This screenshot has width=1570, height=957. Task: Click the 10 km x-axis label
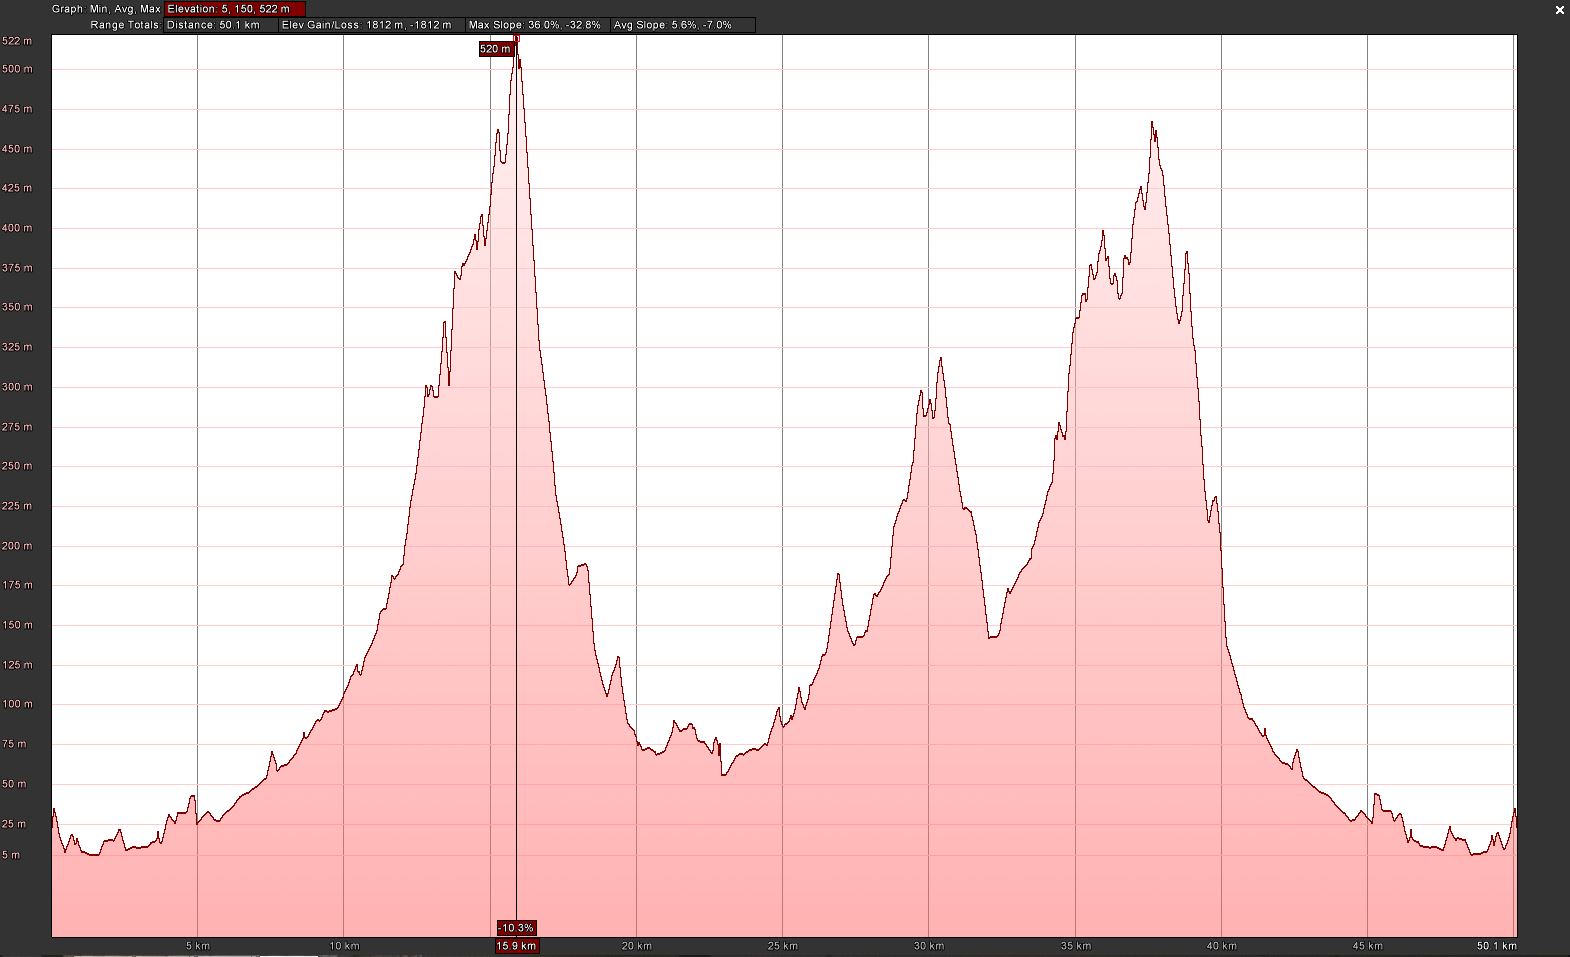point(344,946)
